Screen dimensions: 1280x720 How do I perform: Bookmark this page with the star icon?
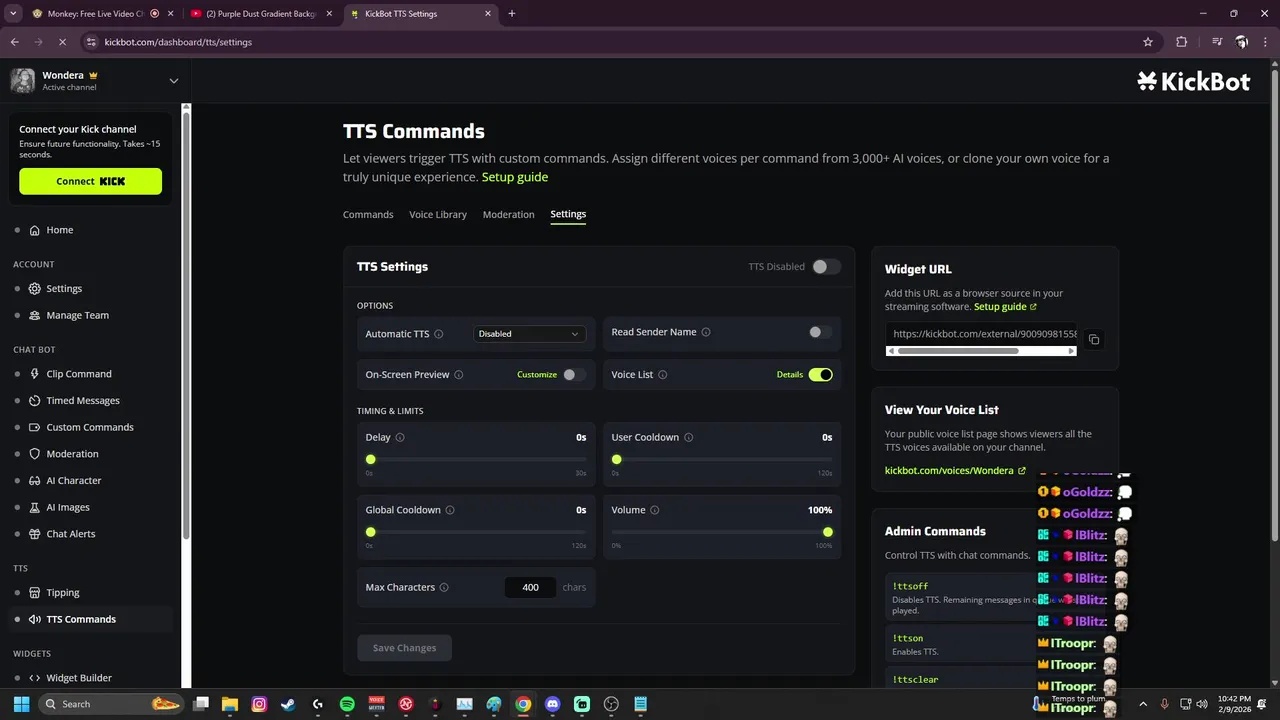[x=1148, y=42]
